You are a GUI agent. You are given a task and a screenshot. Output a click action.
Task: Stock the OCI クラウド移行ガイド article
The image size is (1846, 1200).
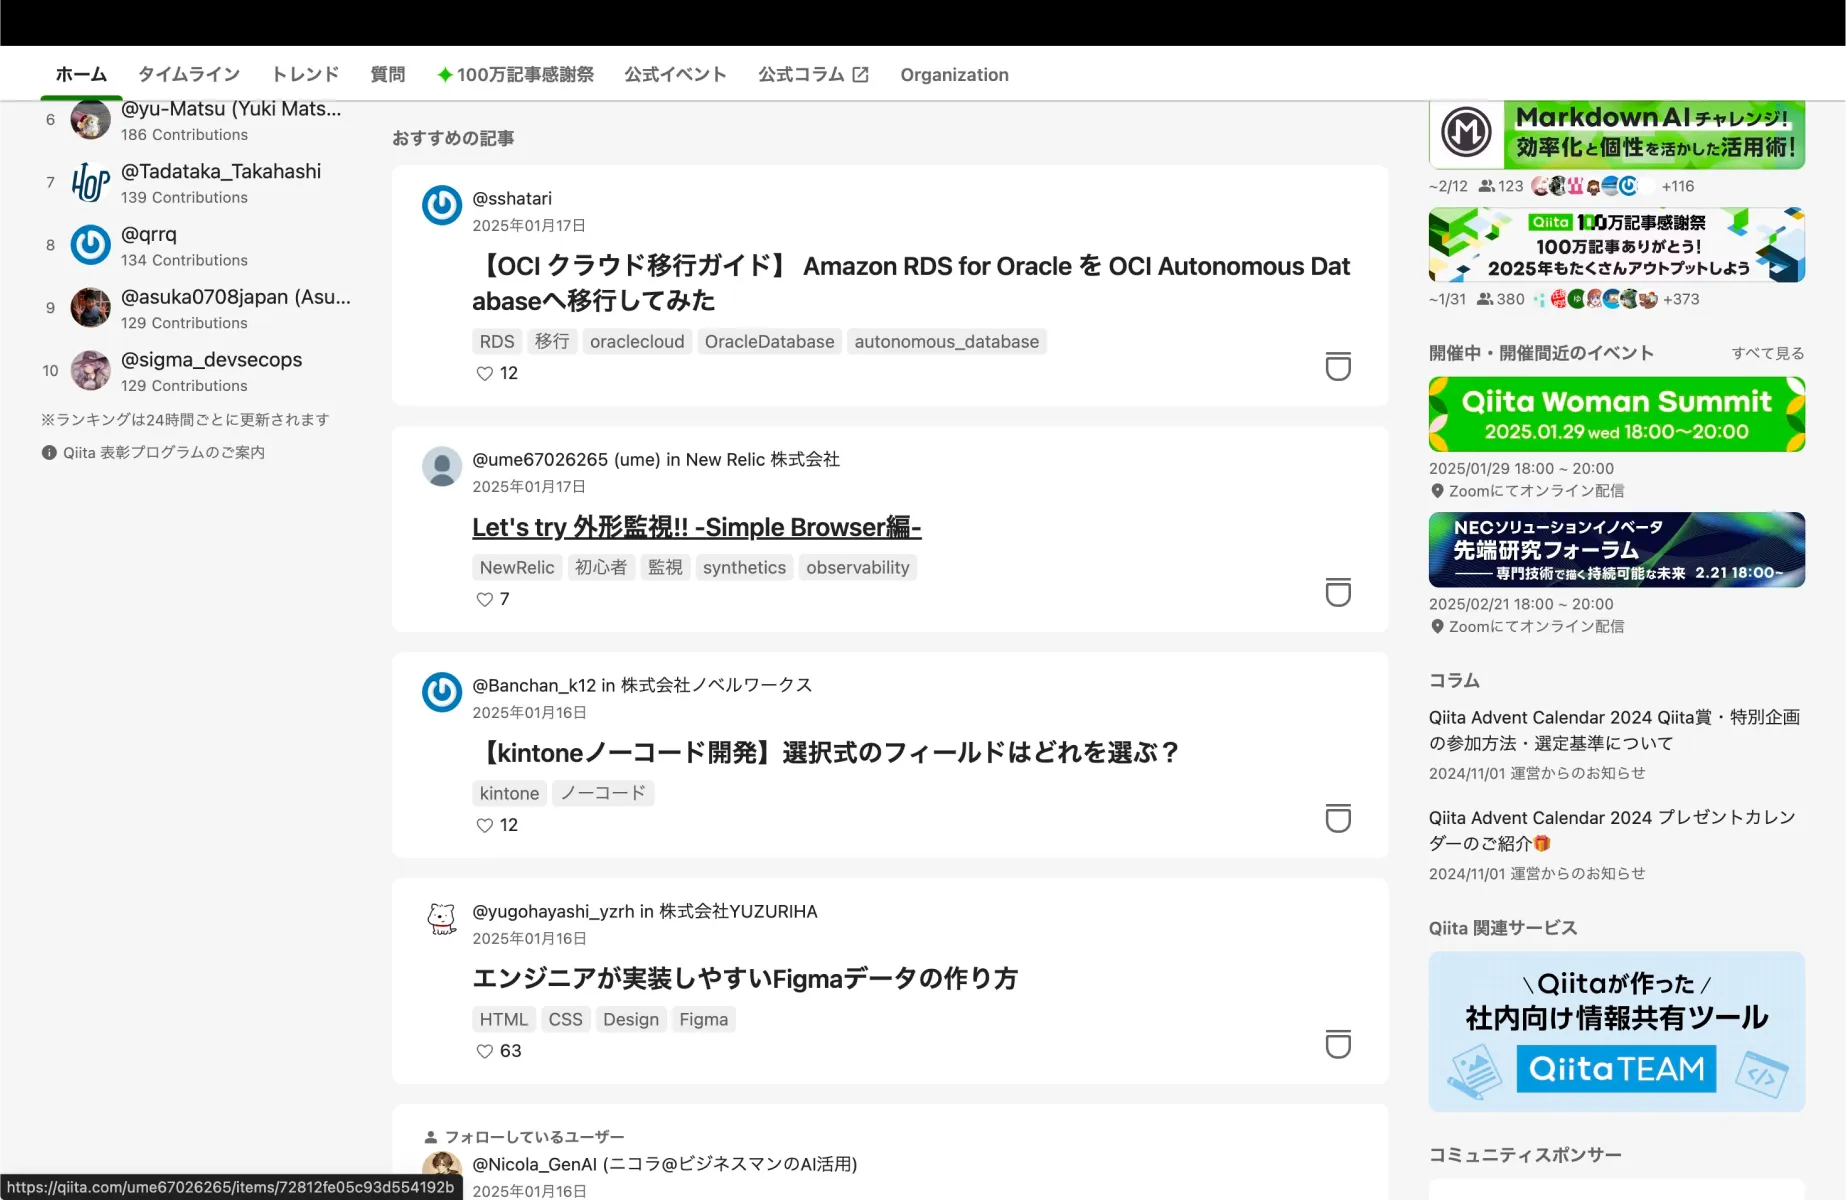tap(1338, 367)
